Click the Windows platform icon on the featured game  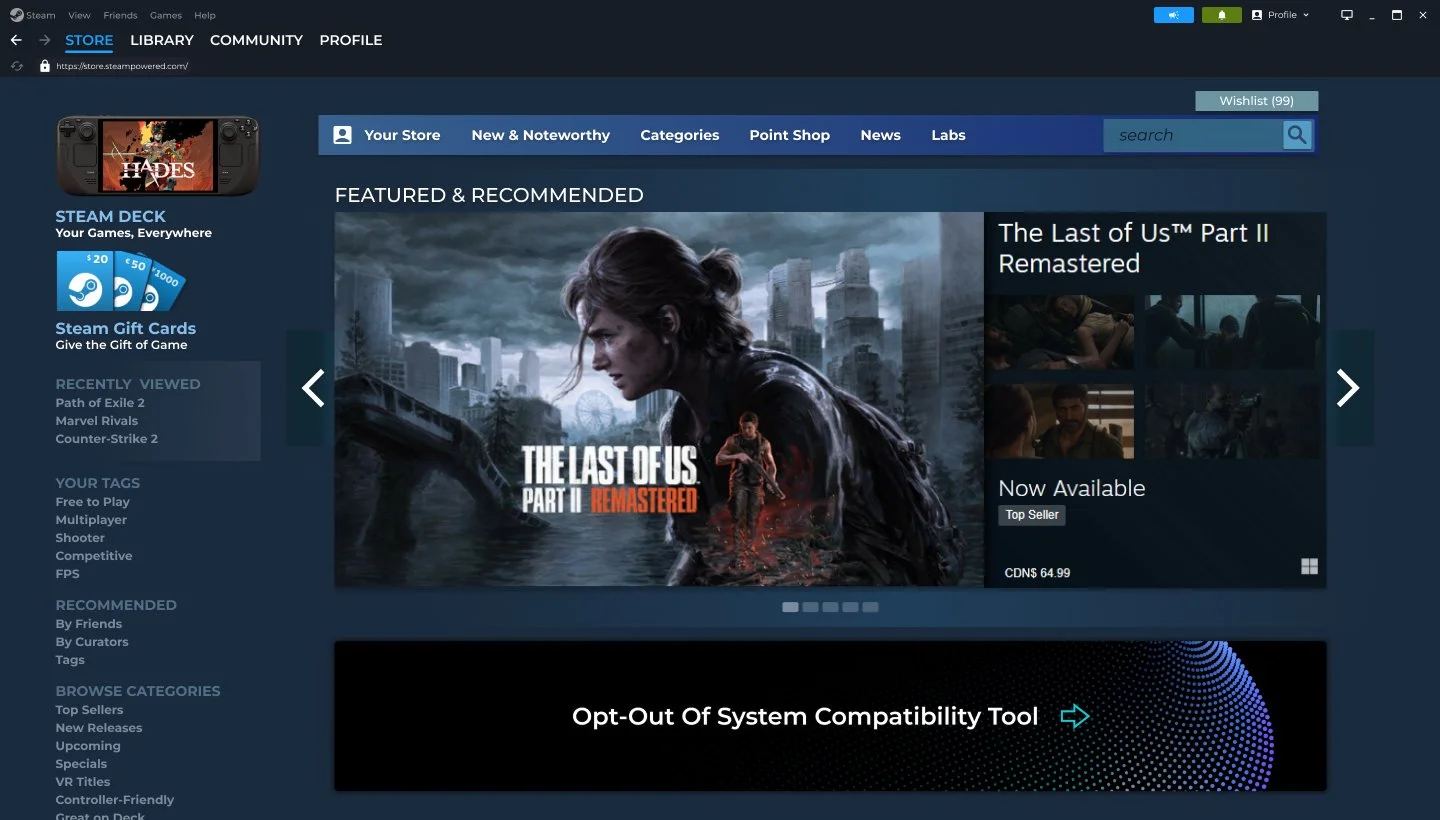1309,567
